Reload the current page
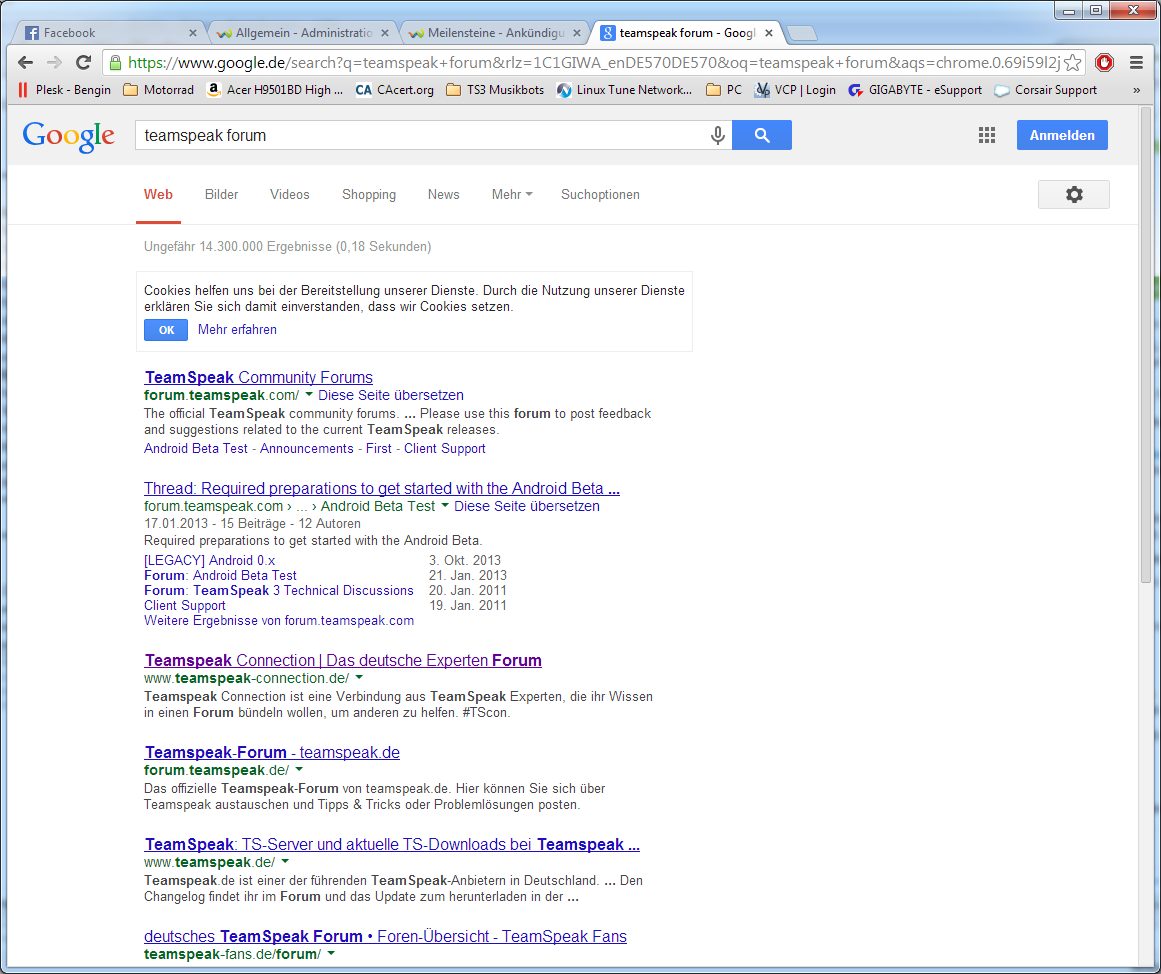 84,62
